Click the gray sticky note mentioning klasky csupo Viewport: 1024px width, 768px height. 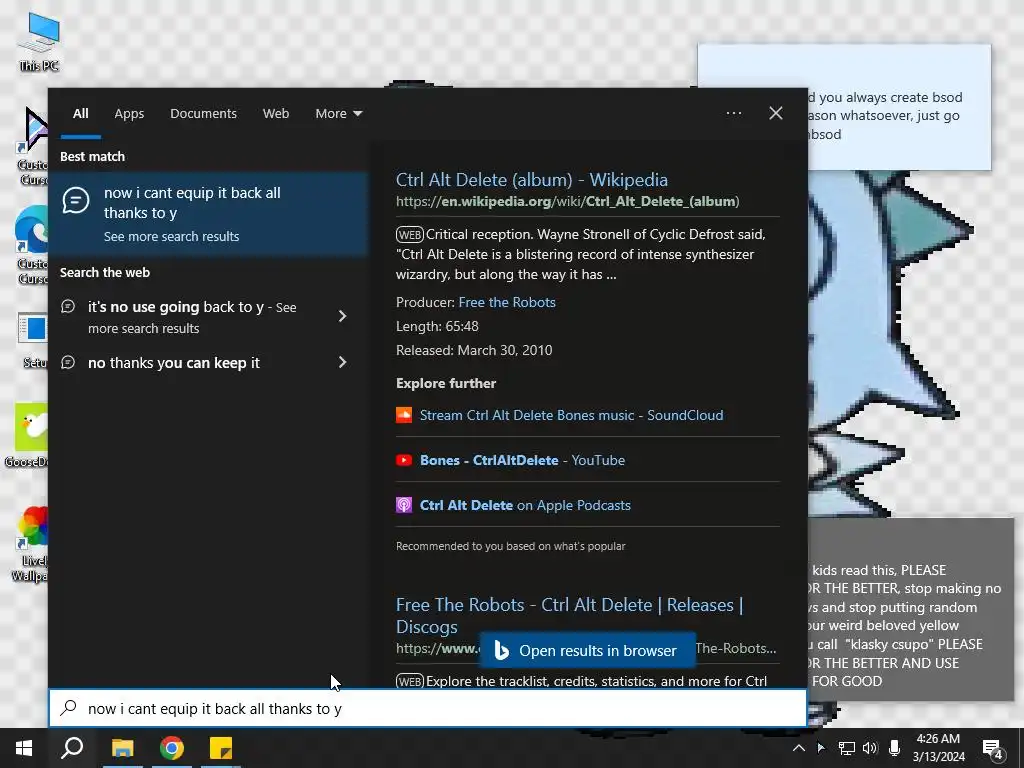(910, 609)
